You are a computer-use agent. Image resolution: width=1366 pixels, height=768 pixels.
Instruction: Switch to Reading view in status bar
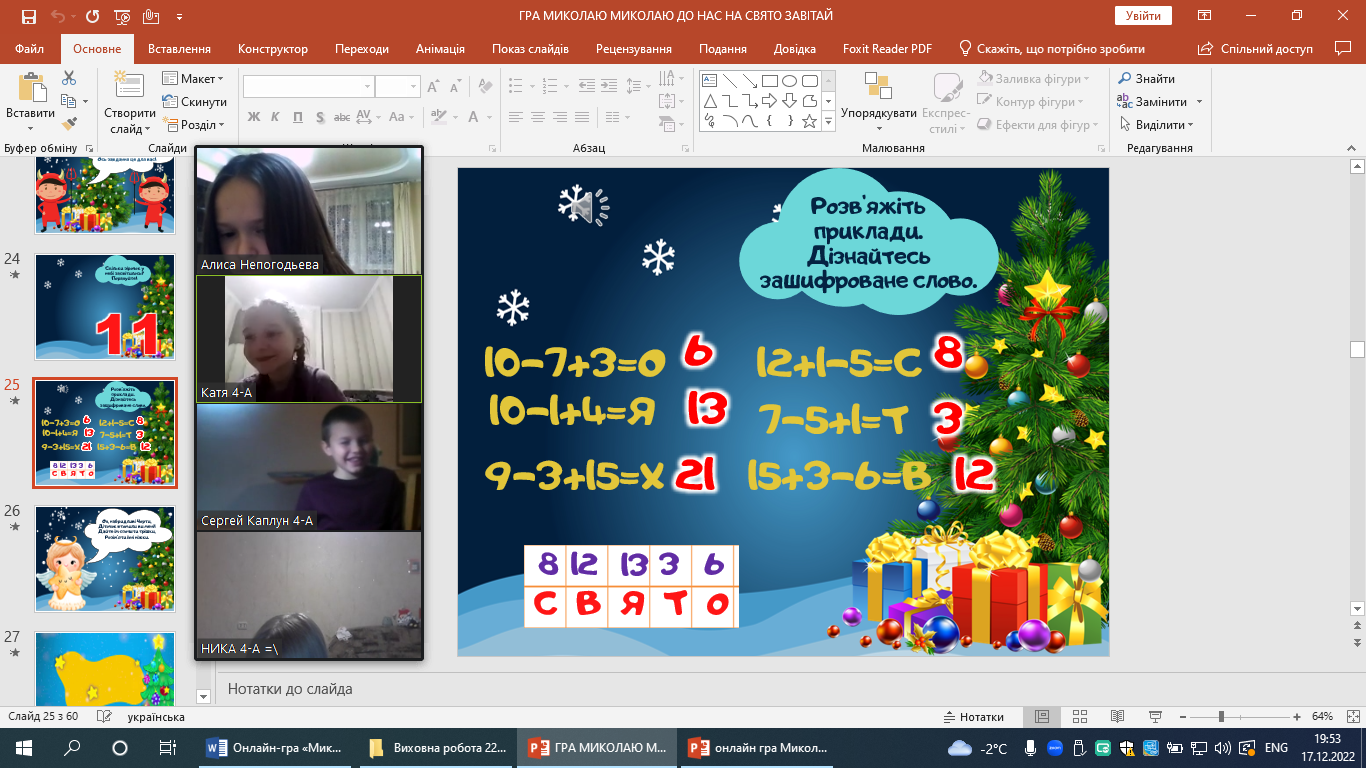point(1117,717)
